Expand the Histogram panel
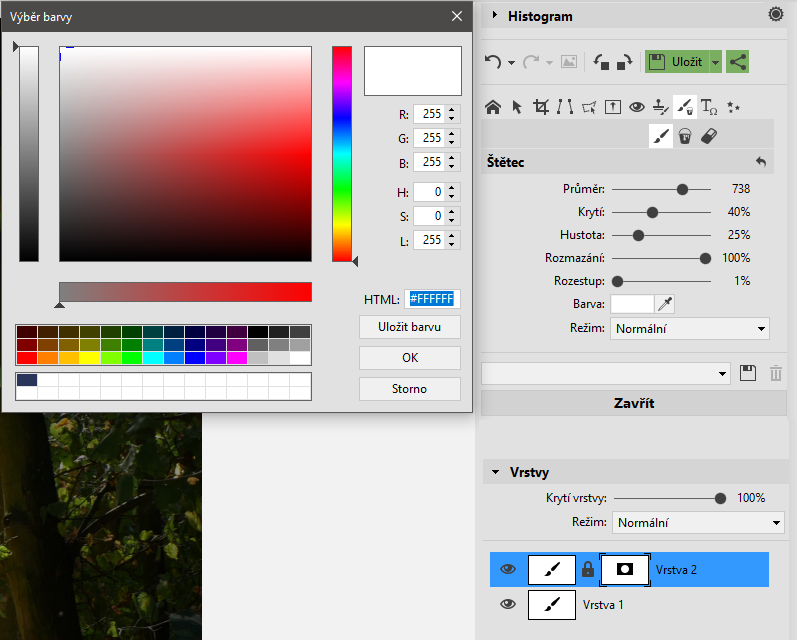This screenshot has width=797, height=640. [495, 16]
